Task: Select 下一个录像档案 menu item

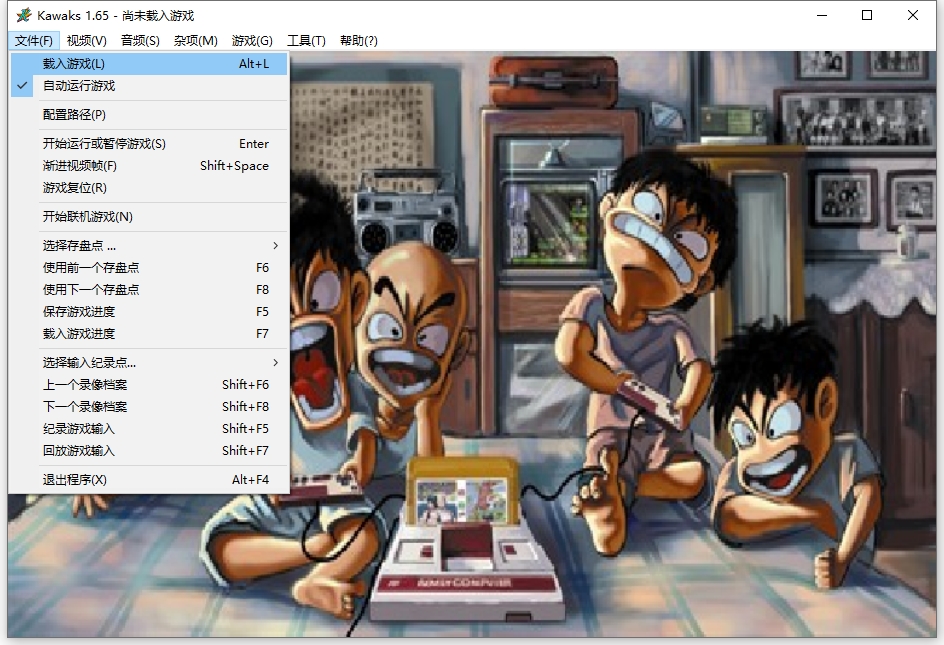Action: pyautogui.click(x=149, y=407)
